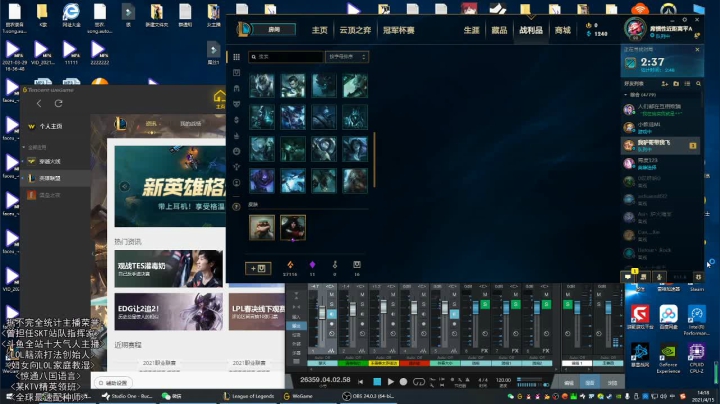This screenshot has height=404, width=720.
Task: Open the loot sort order dropdown
Action: tap(347, 57)
